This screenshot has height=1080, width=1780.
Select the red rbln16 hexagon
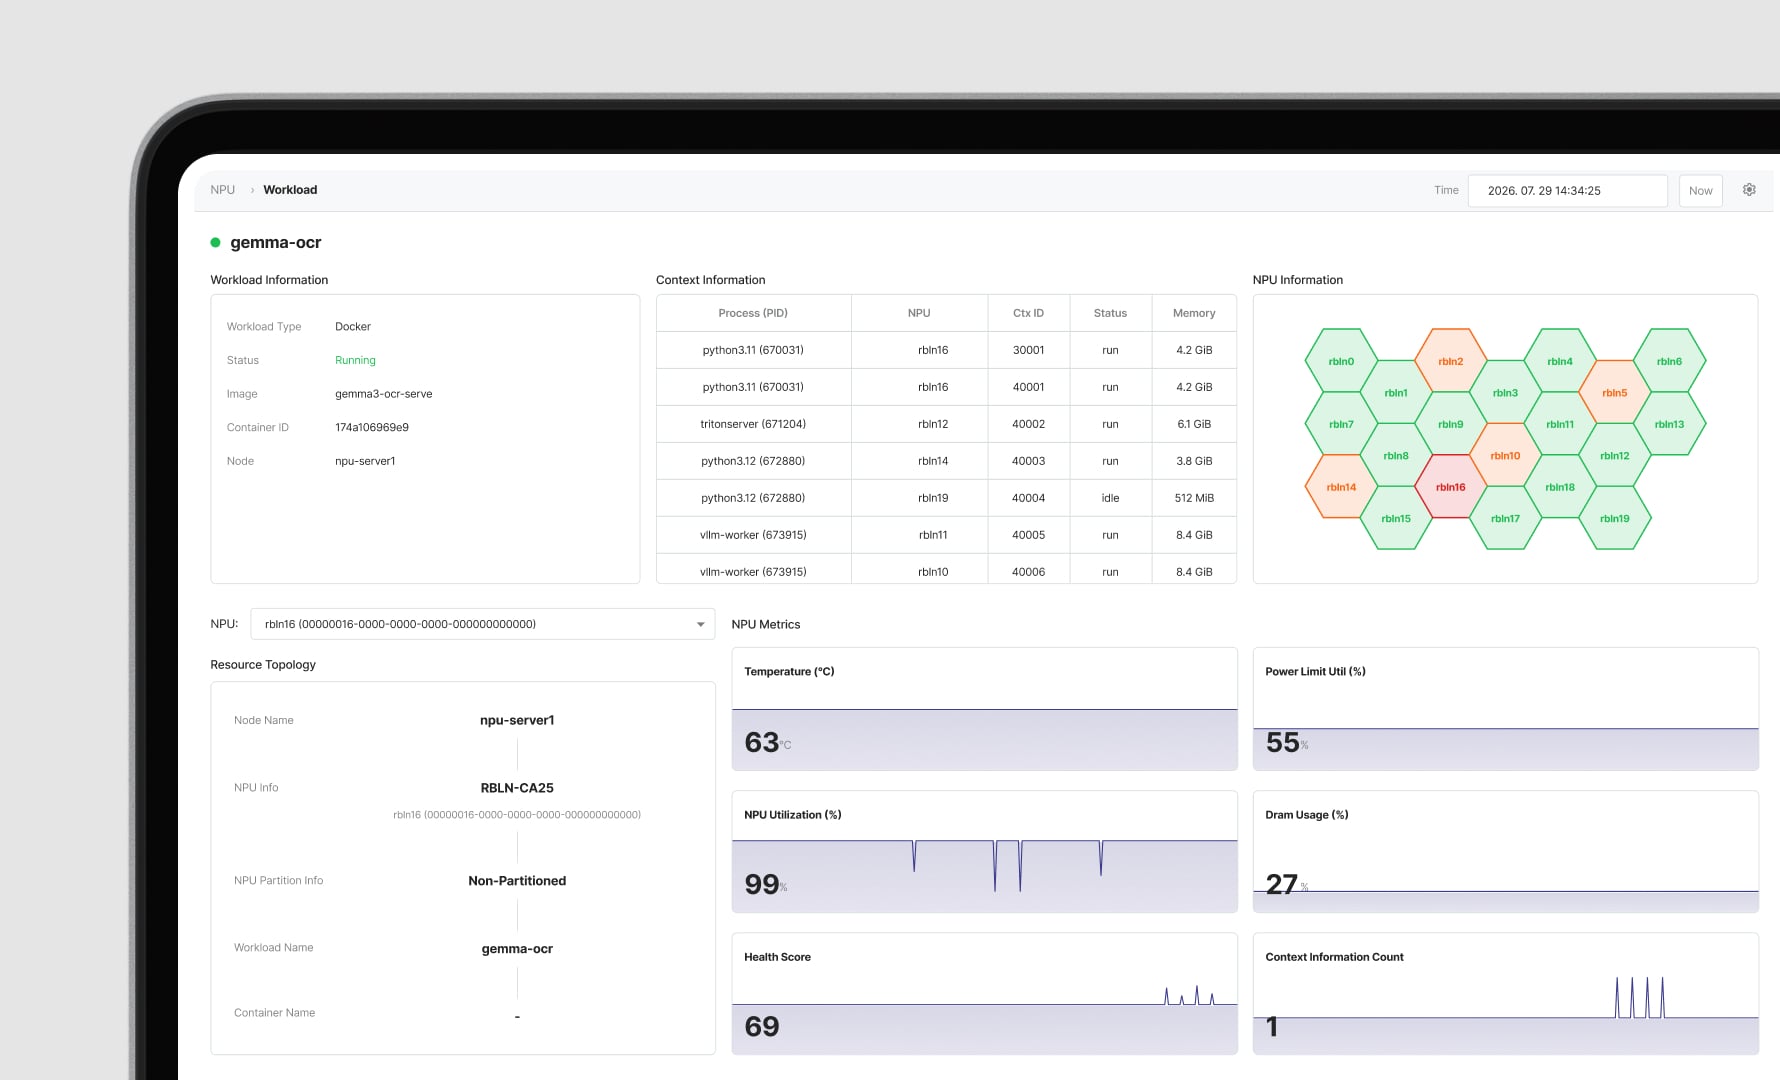(1451, 487)
